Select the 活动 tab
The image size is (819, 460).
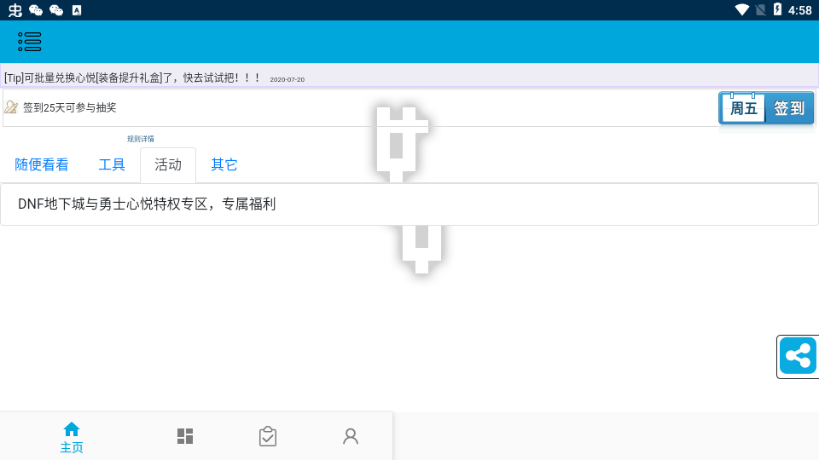pos(168,165)
